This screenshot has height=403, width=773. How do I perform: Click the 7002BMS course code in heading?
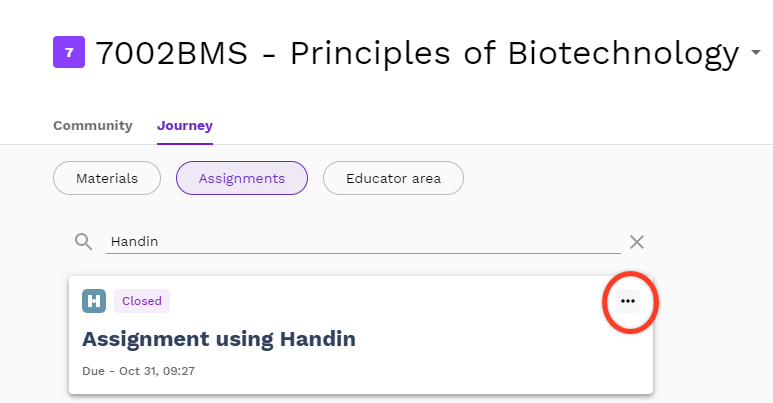[172, 53]
